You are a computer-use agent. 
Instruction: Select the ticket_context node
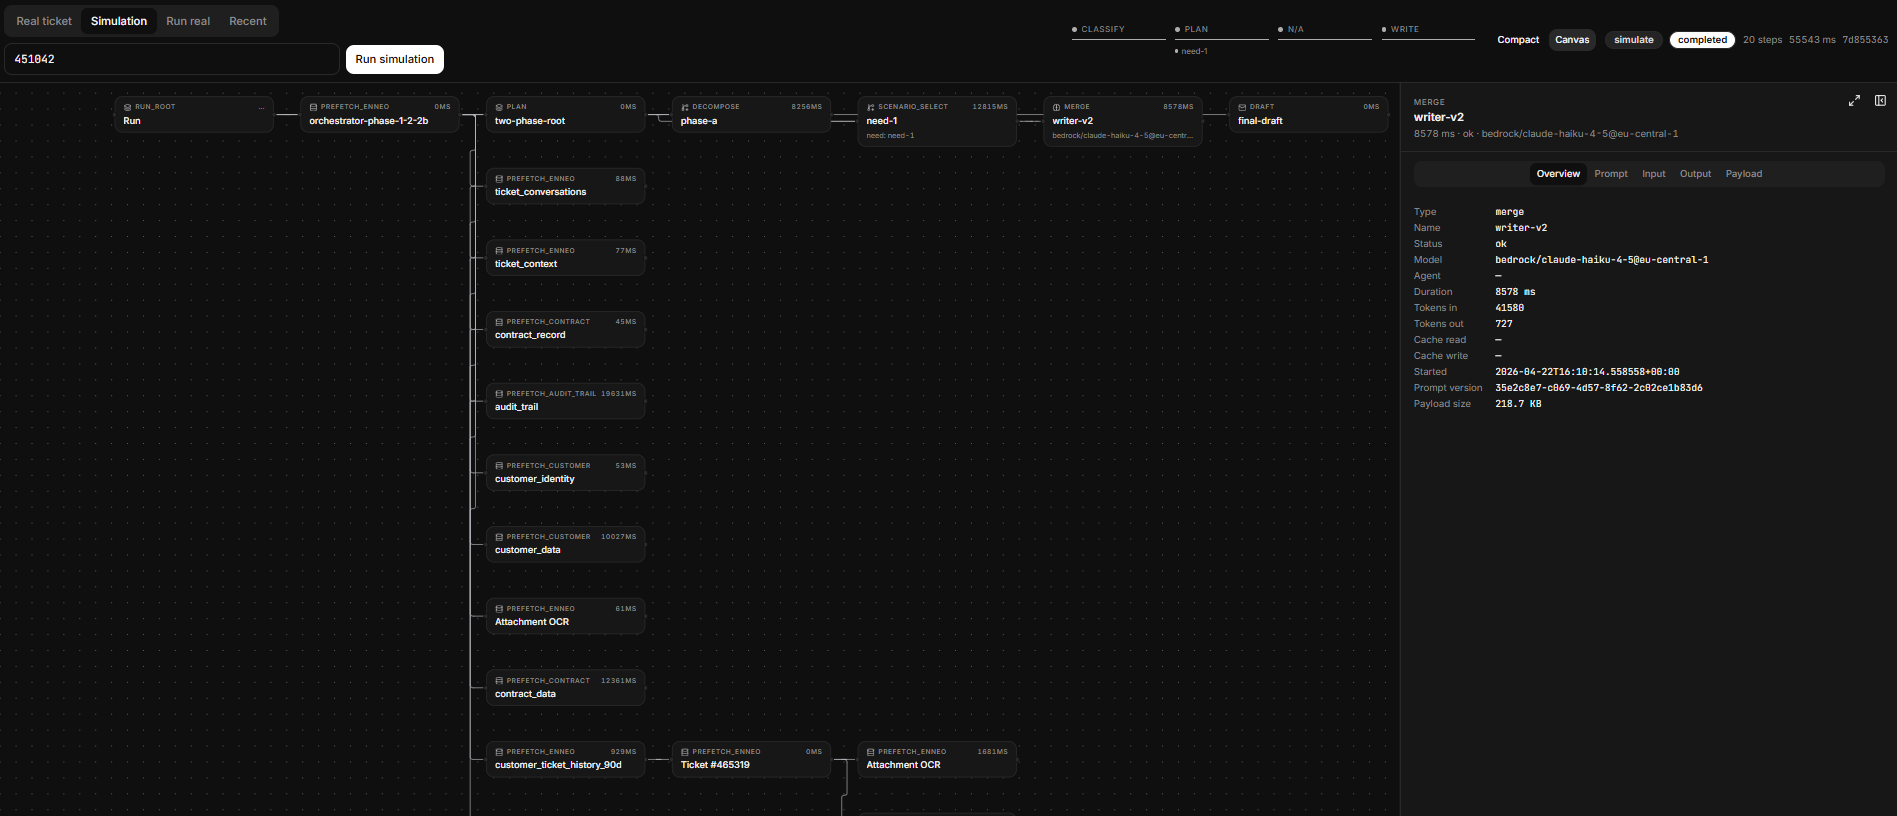click(x=566, y=257)
